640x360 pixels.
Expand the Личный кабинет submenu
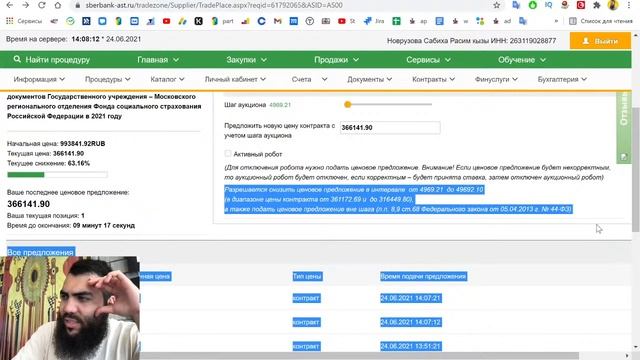[235, 79]
